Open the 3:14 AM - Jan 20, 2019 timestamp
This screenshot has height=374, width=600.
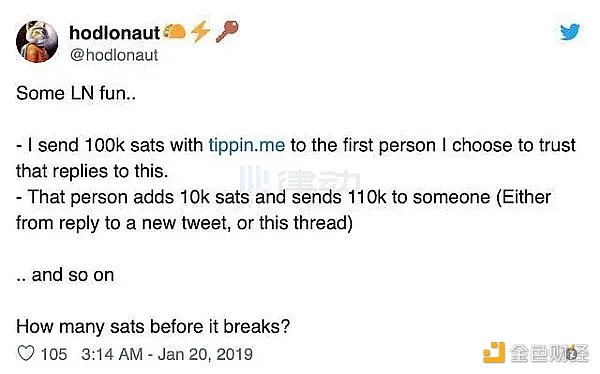(167, 354)
